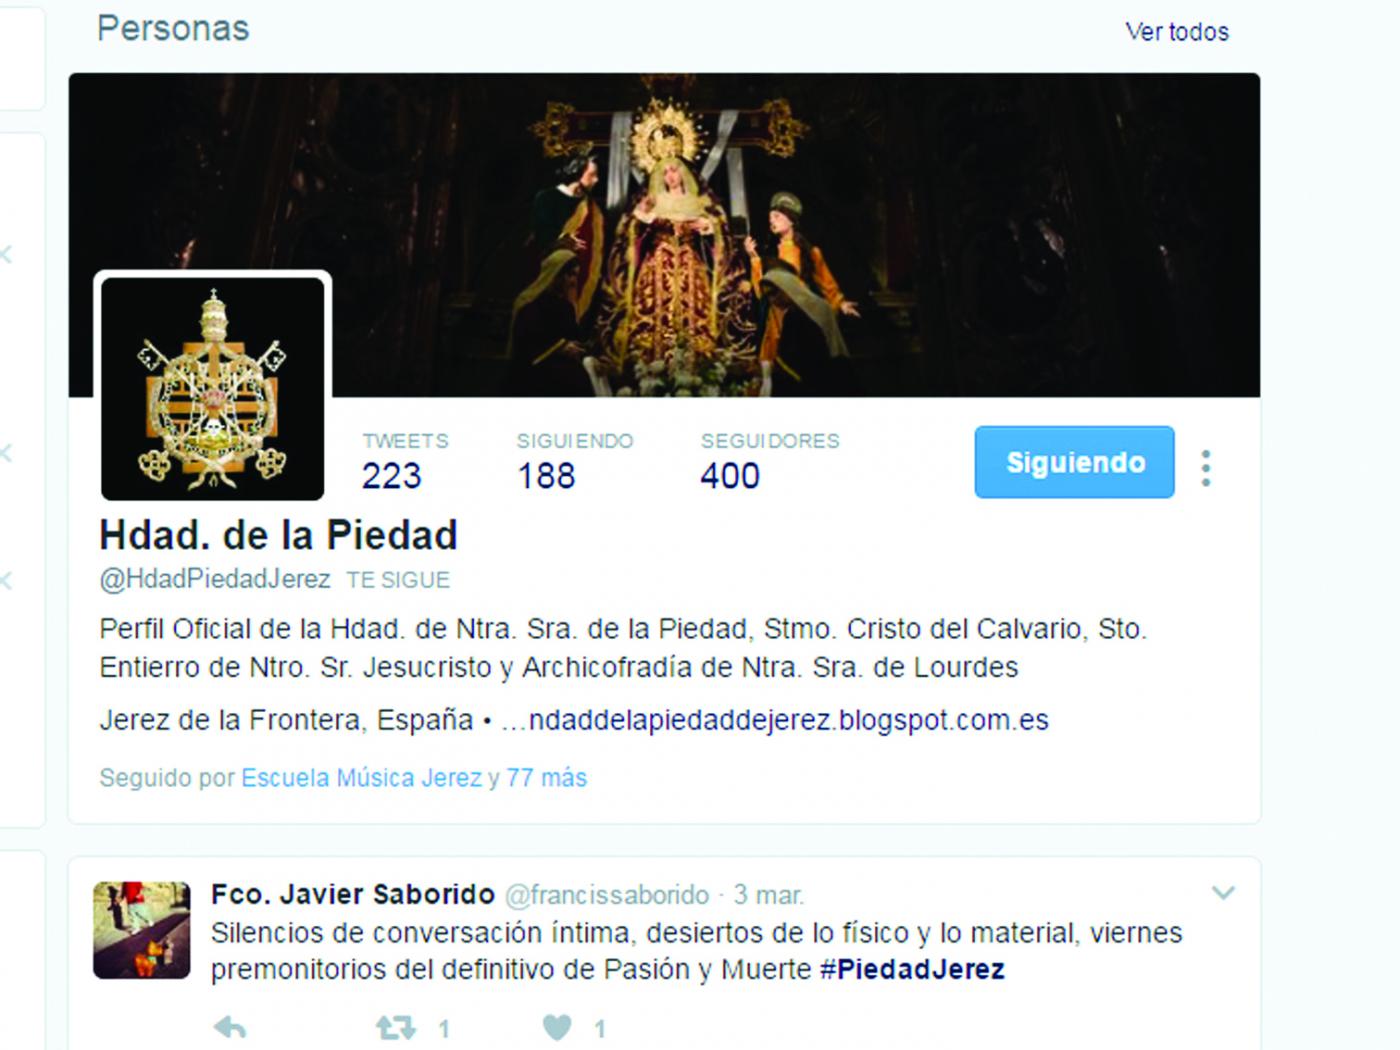Like the tweet with heart icon
Viewport: 1400px width, 1050px height.
(x=557, y=1027)
